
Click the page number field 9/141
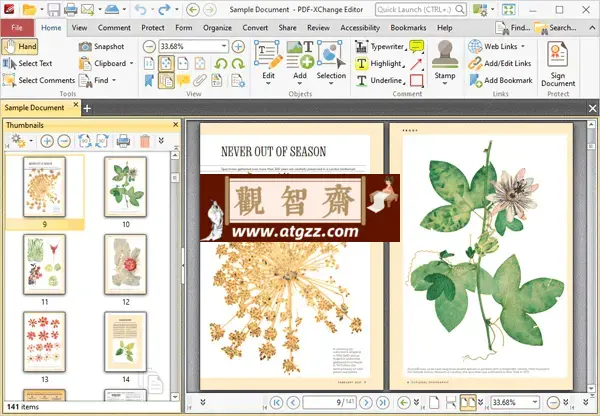[329, 402]
